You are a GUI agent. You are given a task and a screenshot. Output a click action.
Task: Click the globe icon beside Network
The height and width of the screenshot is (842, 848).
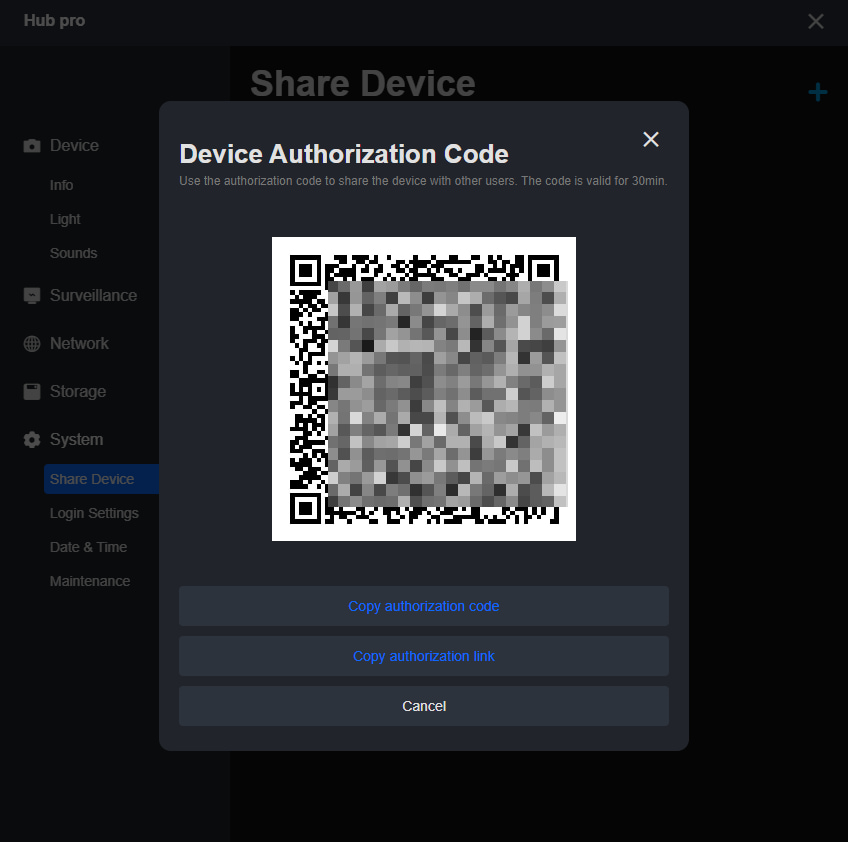click(x=32, y=343)
